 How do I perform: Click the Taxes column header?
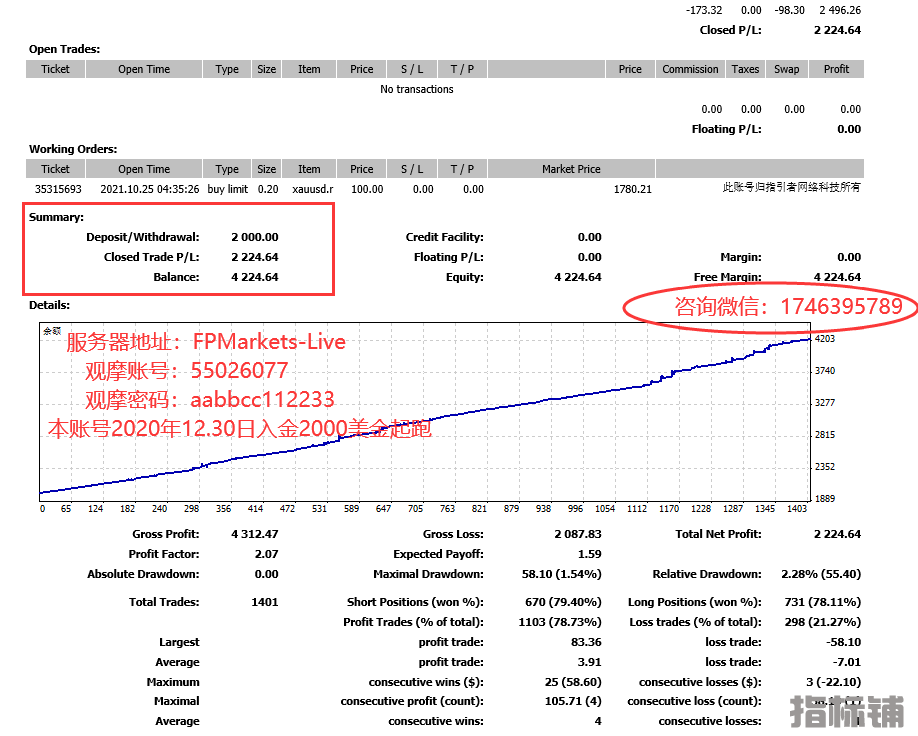coord(745,69)
